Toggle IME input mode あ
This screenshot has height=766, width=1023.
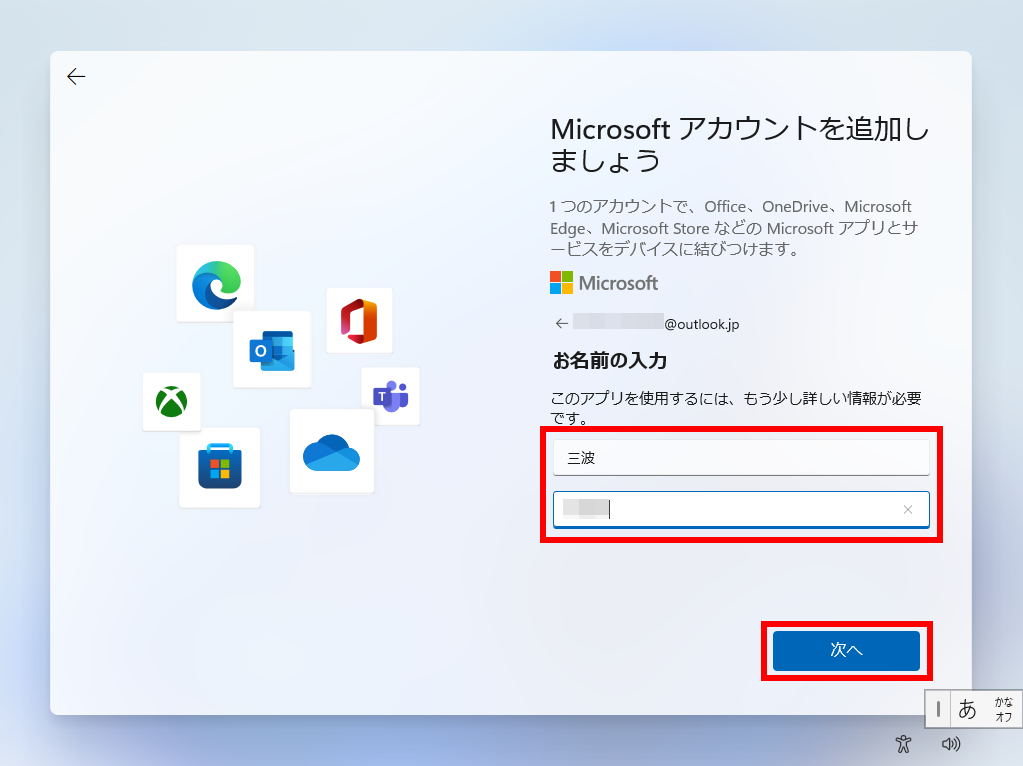click(967, 709)
